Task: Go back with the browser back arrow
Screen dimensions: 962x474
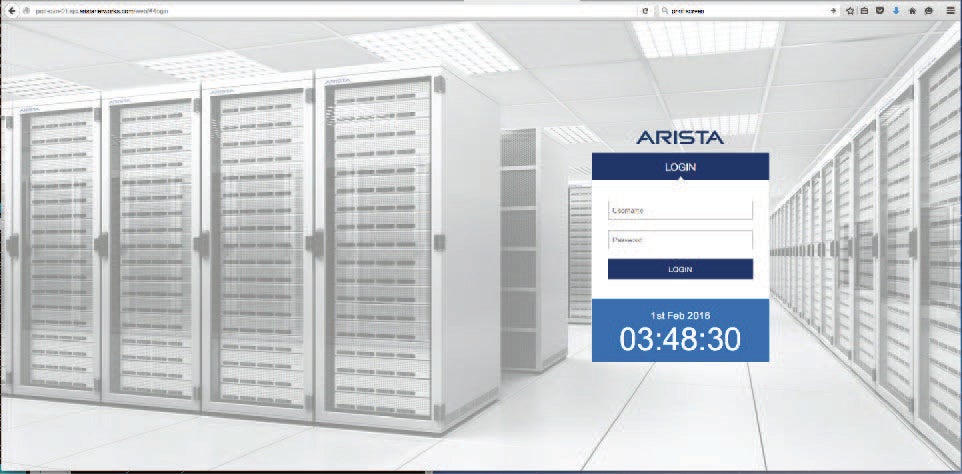Action: click(x=11, y=10)
